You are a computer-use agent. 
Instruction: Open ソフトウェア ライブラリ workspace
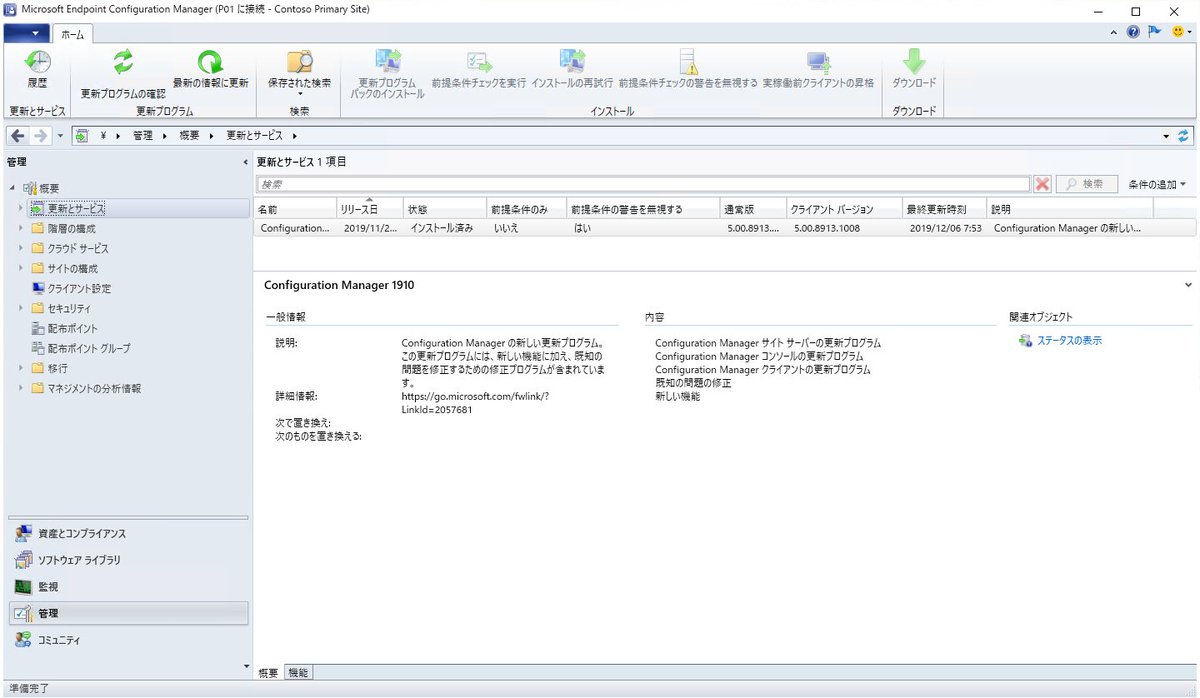128,560
